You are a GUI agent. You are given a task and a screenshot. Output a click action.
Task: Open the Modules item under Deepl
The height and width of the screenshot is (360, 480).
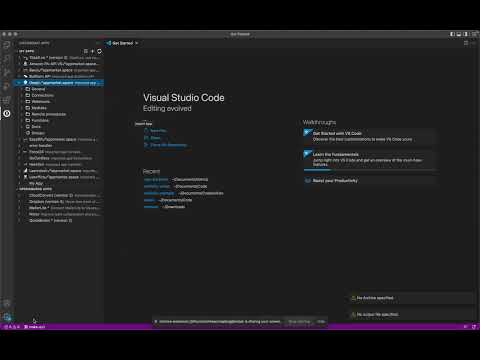pyautogui.click(x=39, y=108)
